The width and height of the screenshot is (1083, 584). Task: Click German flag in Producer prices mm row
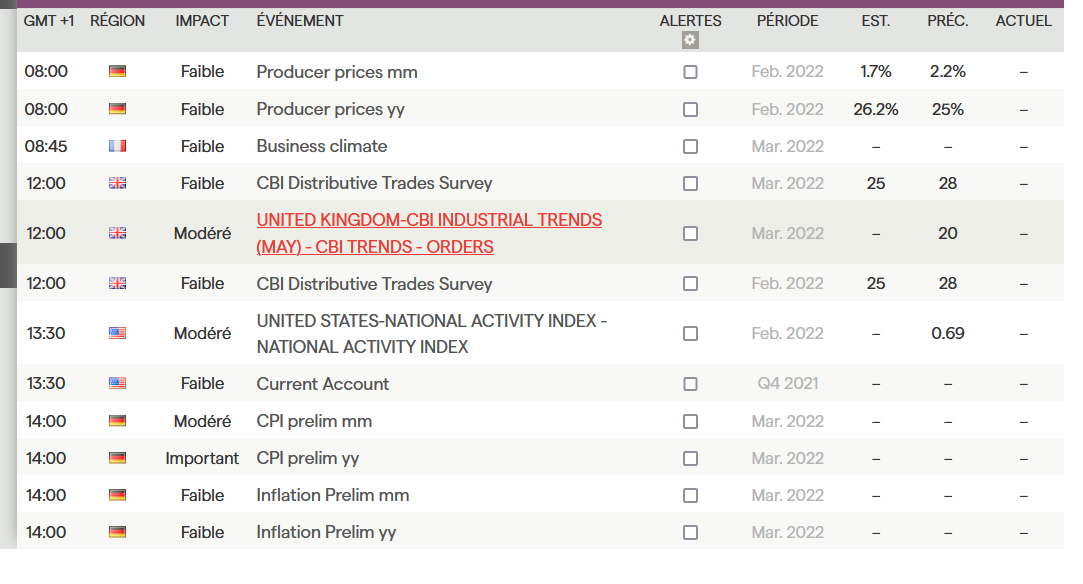point(117,72)
